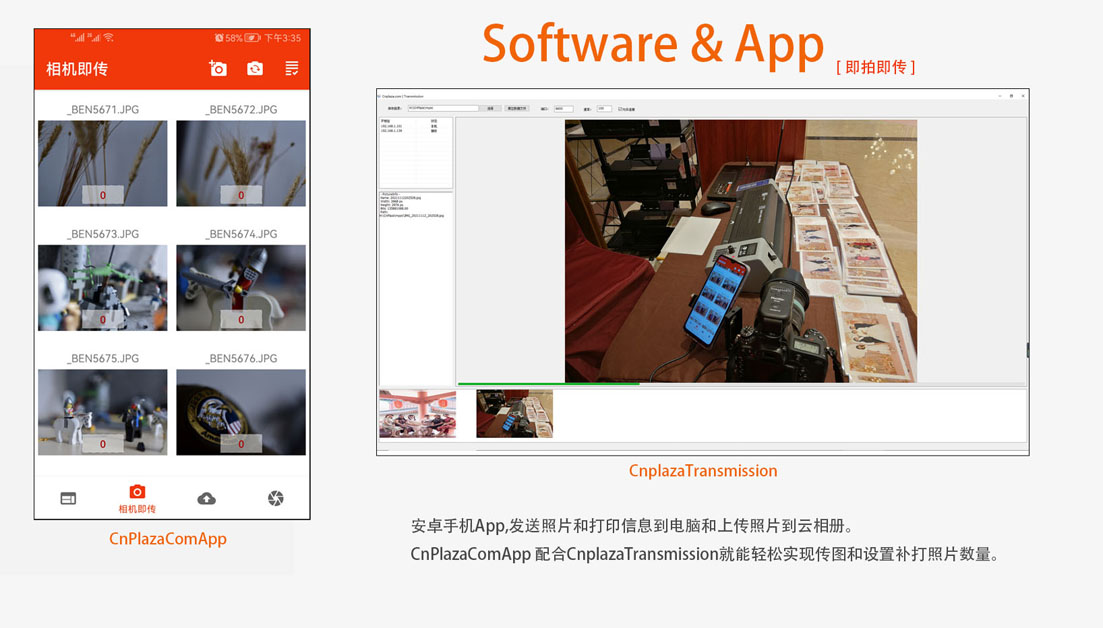The width and height of the screenshot is (1103, 628).
Task: Click the green transfer progress bar
Action: coord(548,384)
